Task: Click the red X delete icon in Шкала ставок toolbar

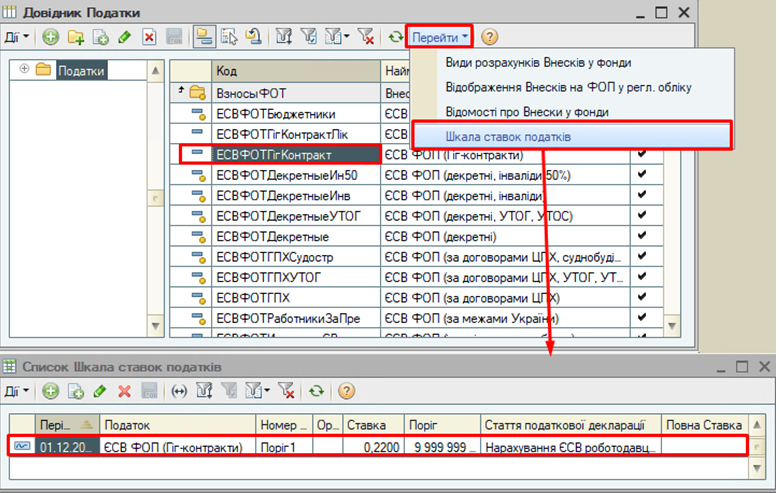Action: coord(125,392)
